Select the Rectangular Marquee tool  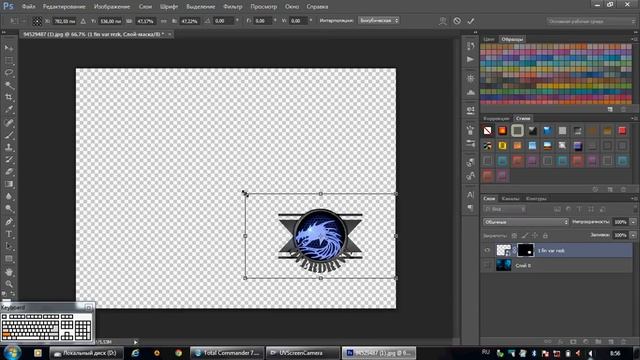[9, 60]
